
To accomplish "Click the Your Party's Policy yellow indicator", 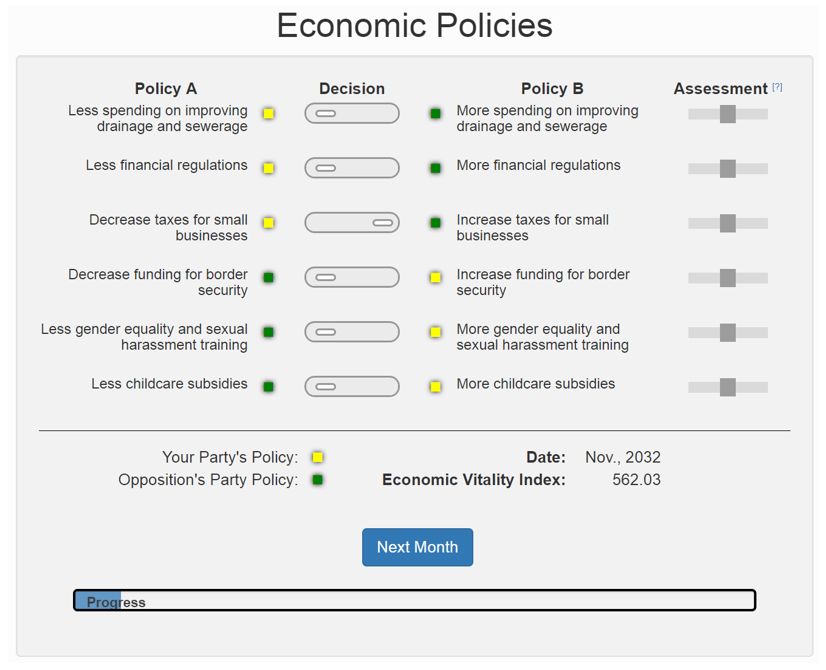I will pyautogui.click(x=317, y=457).
